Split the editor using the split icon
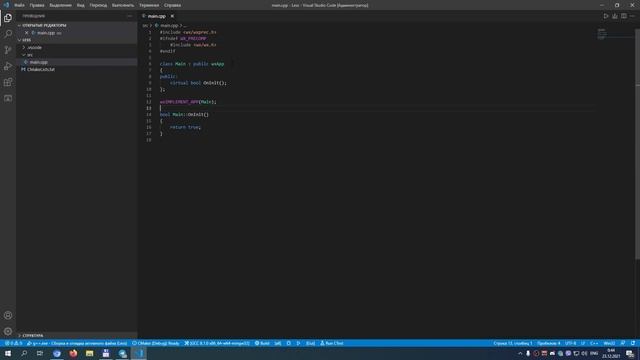Image resolution: width=640 pixels, height=360 pixels. (624, 16)
